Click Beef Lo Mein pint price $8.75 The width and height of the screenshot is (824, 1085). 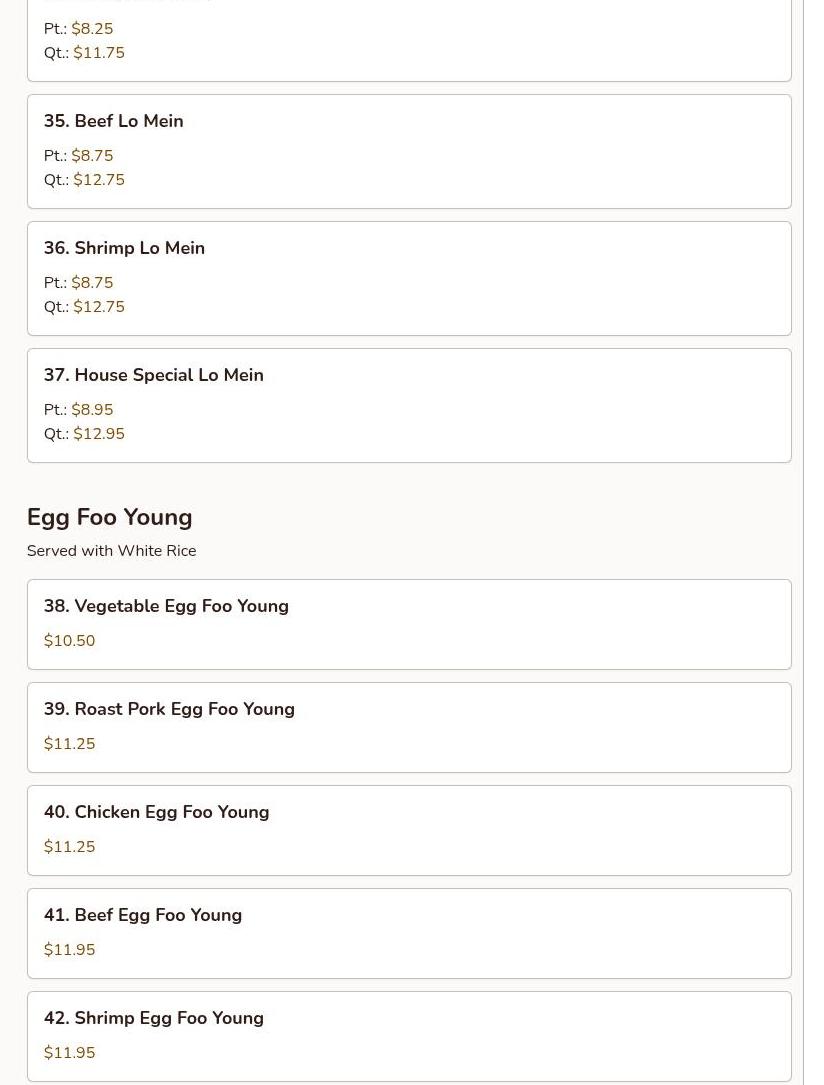pyautogui.click(x=92, y=156)
